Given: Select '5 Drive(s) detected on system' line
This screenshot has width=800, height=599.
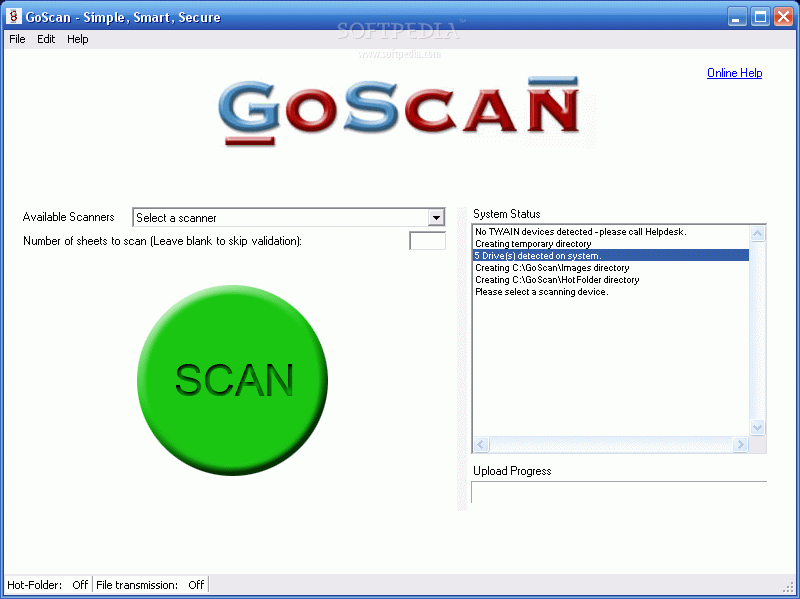Looking at the screenshot, I should point(611,256).
